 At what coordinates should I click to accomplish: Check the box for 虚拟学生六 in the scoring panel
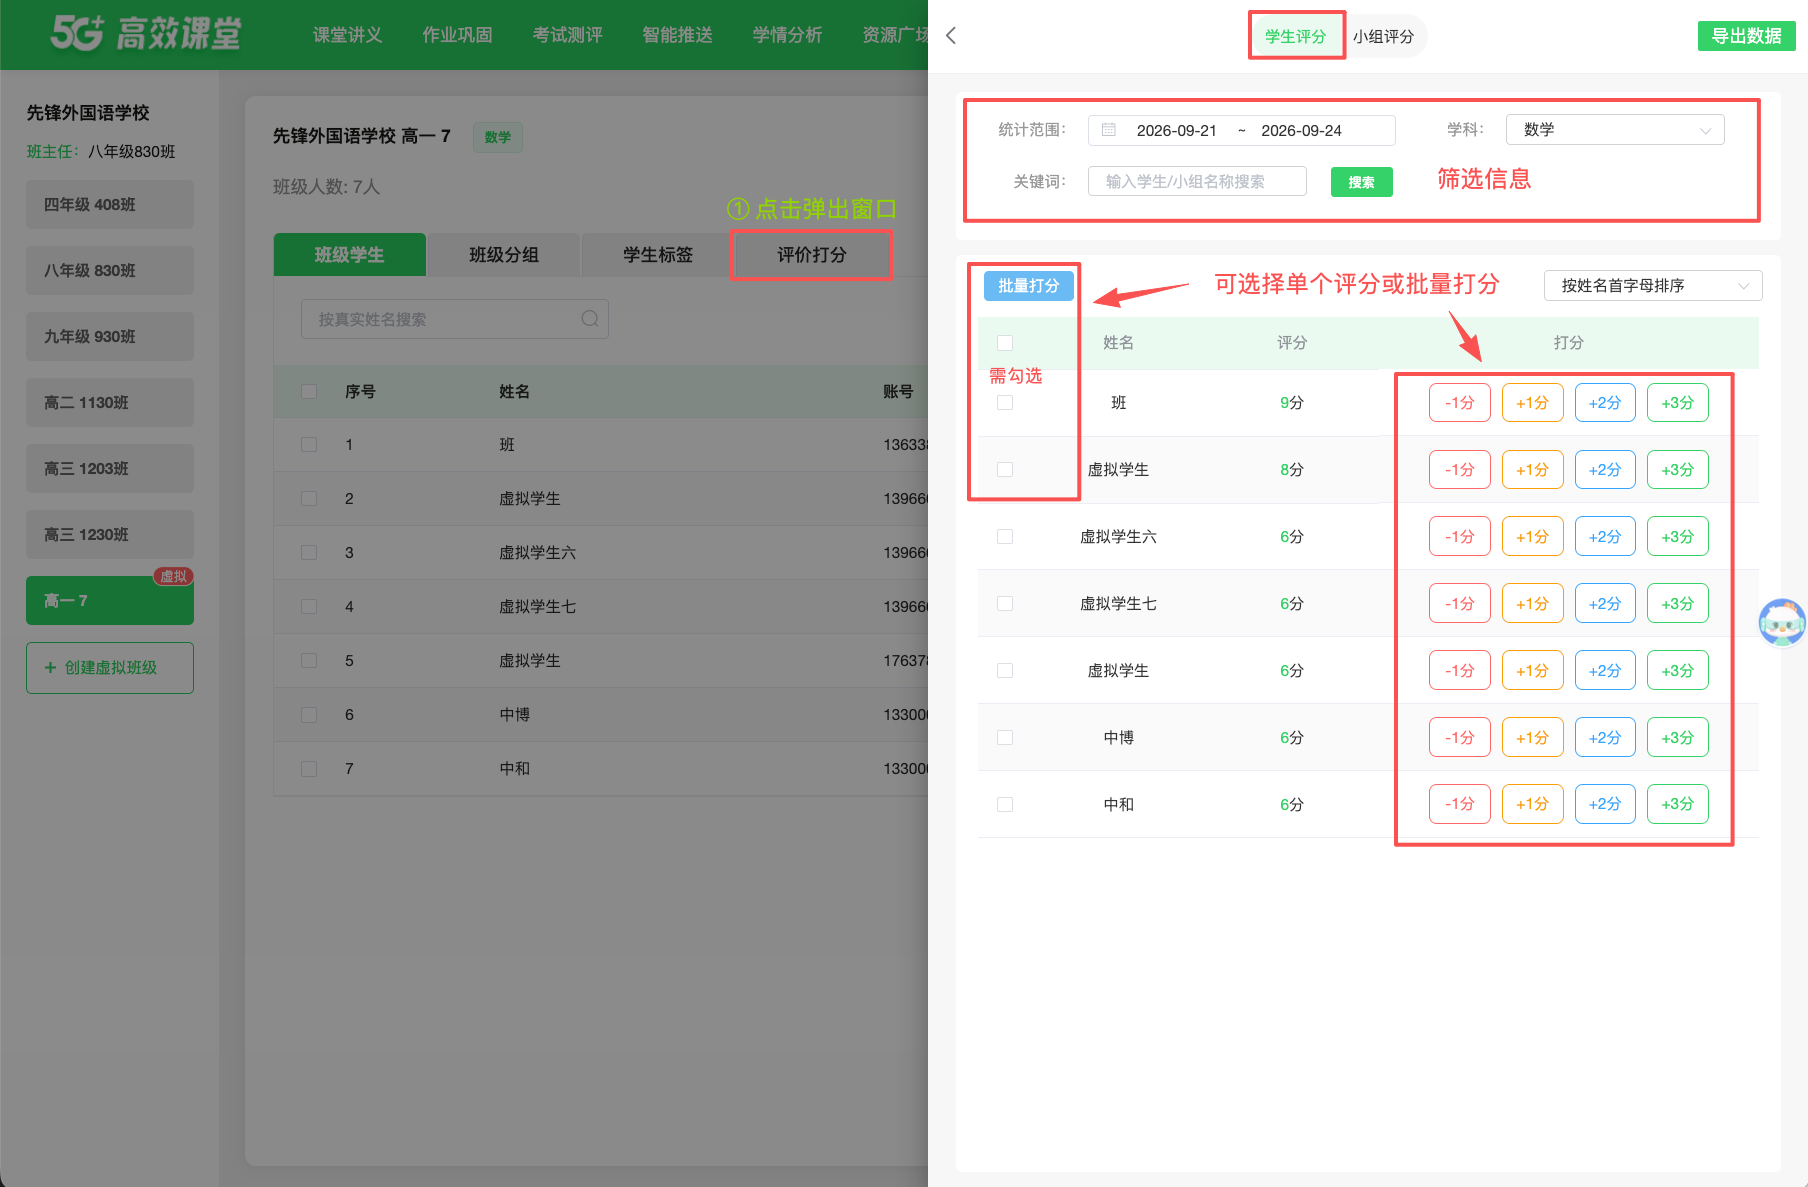1005,537
